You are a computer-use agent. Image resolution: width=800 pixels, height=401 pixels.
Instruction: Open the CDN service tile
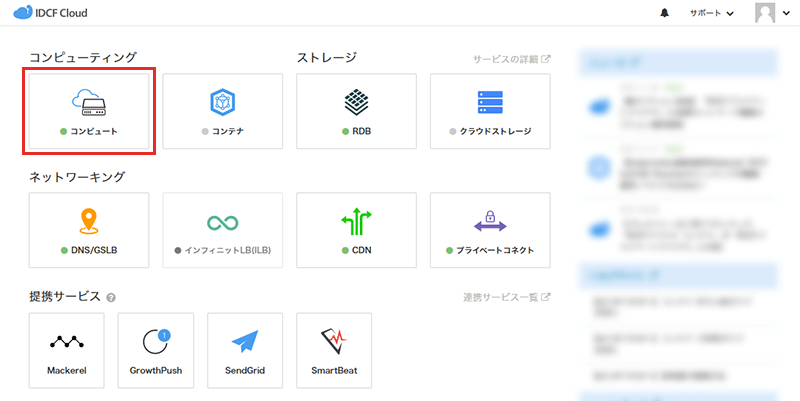(356, 230)
